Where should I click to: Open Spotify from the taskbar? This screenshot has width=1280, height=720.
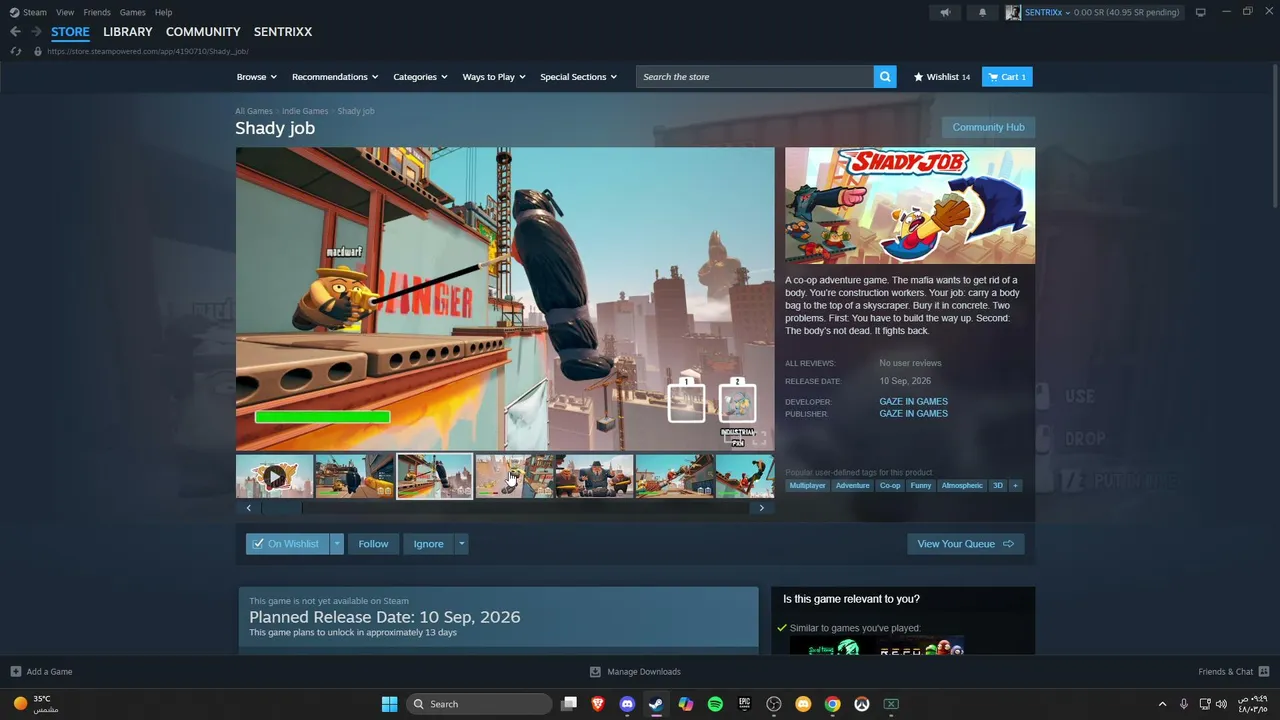coord(715,704)
